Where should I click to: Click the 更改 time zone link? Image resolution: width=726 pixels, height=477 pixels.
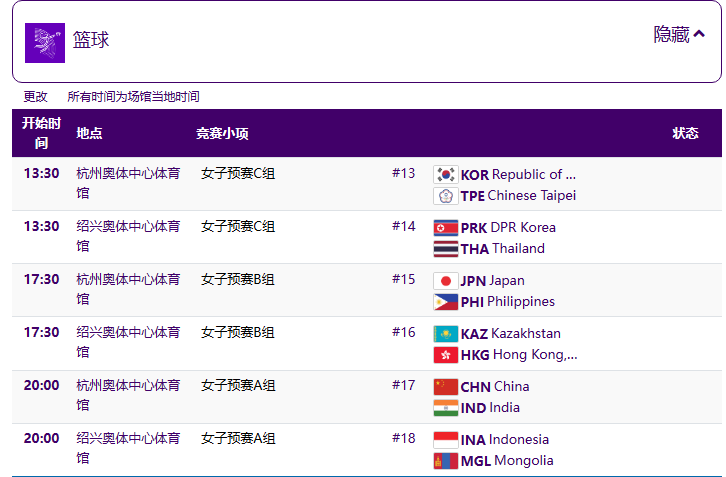(36, 97)
